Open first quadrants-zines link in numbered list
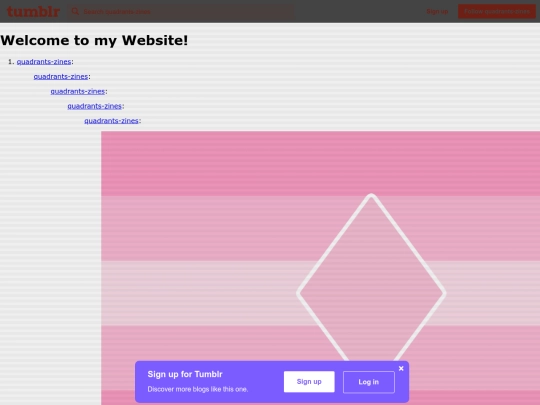This screenshot has width=540, height=405. 44,62
